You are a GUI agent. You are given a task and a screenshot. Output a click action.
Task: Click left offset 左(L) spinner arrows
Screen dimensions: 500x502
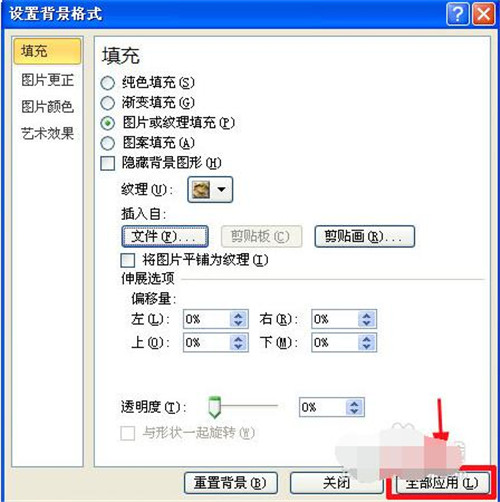238,319
